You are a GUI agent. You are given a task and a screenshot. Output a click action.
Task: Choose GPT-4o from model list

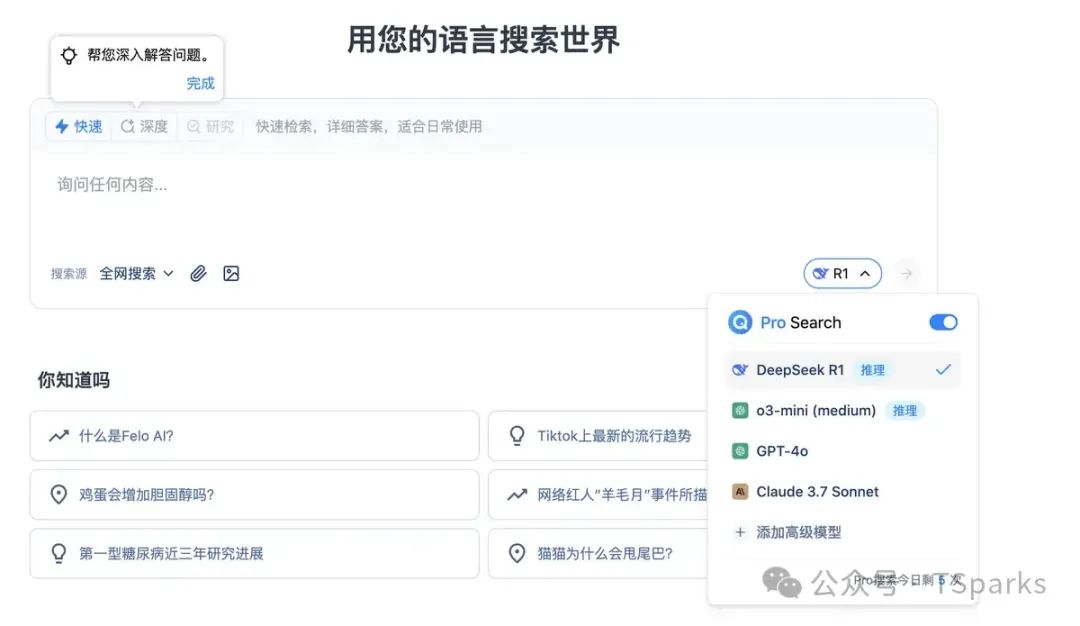(842, 451)
